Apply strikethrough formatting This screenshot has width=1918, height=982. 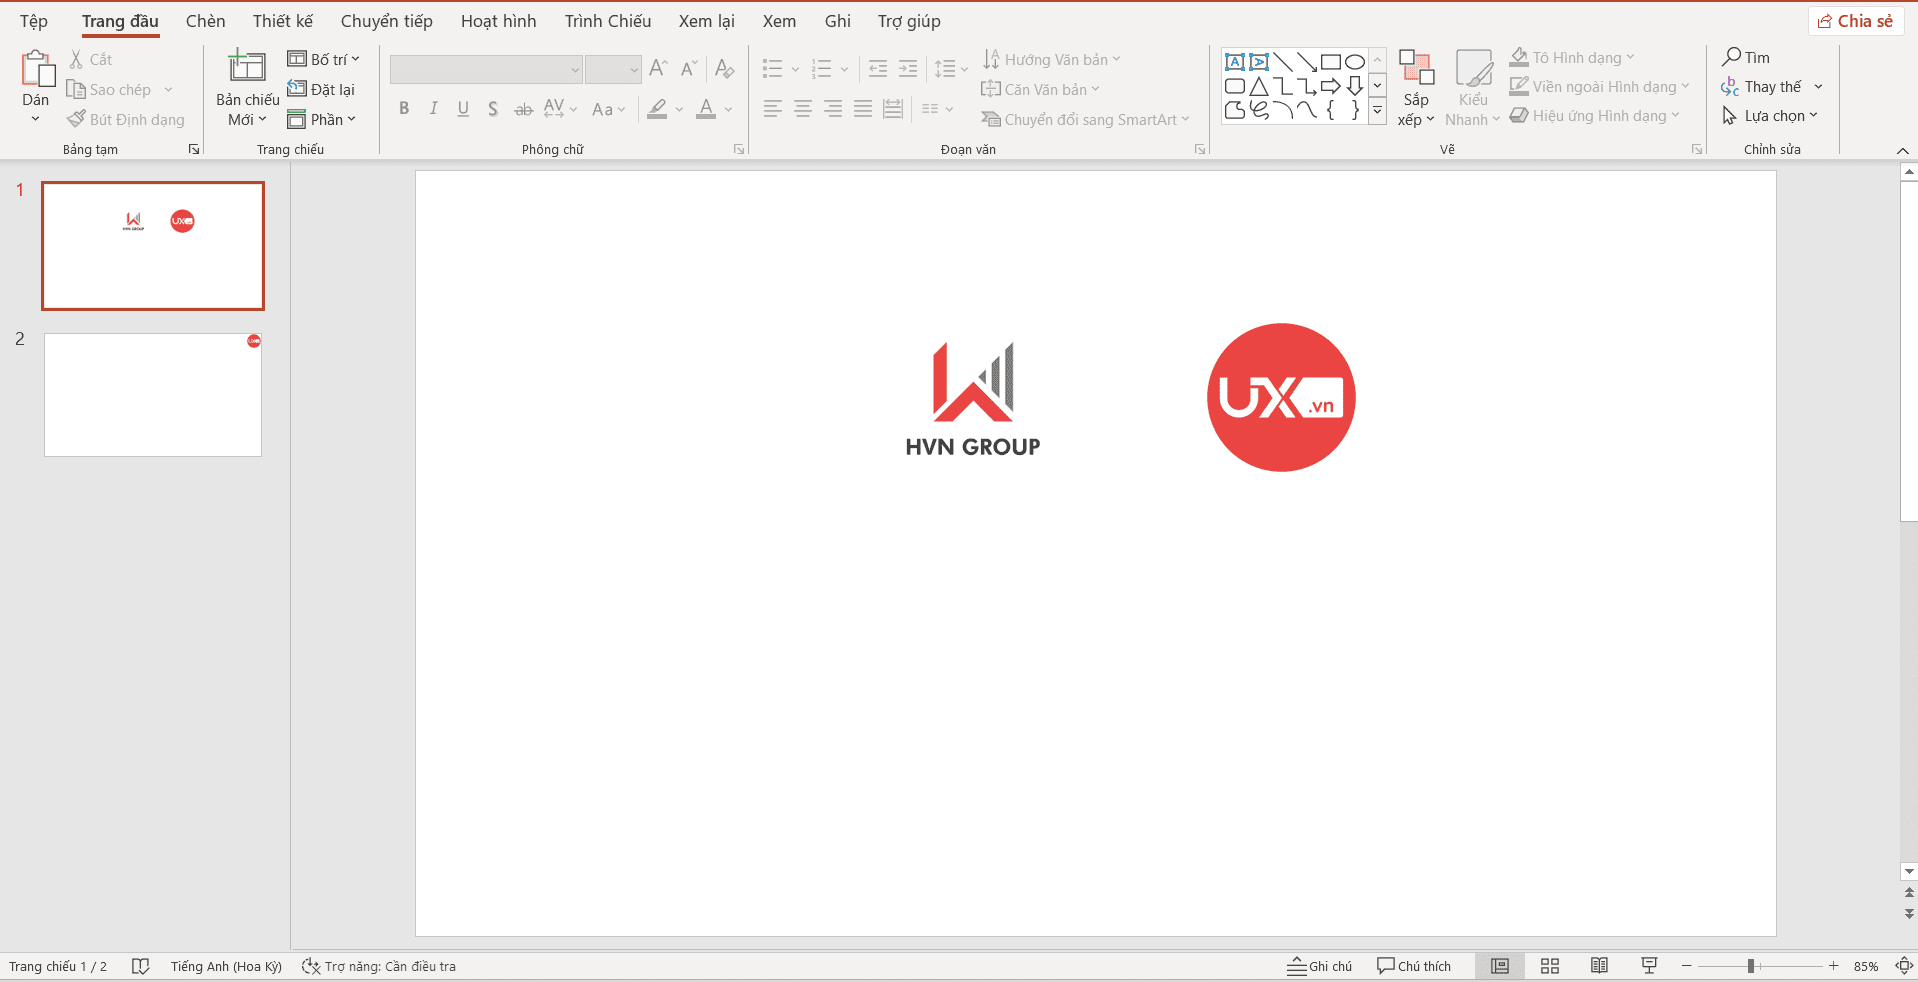coord(523,108)
